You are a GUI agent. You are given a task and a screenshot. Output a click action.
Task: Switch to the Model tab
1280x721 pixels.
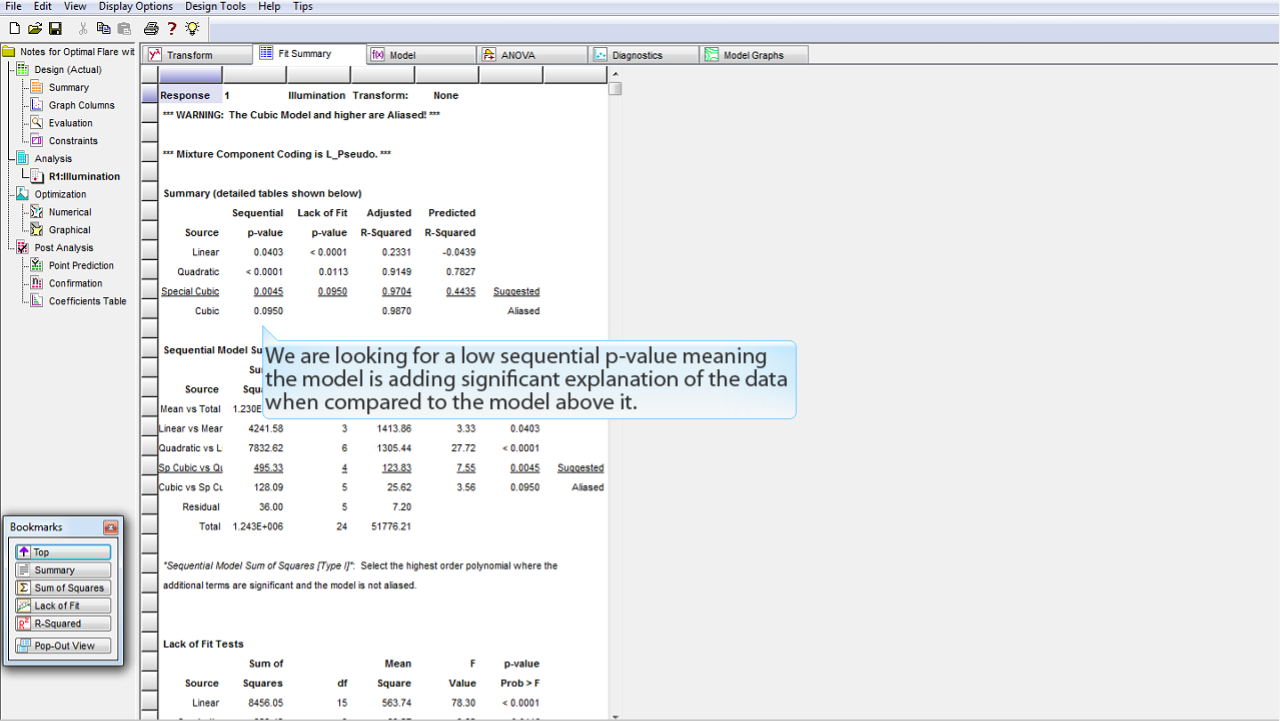[x=421, y=55]
